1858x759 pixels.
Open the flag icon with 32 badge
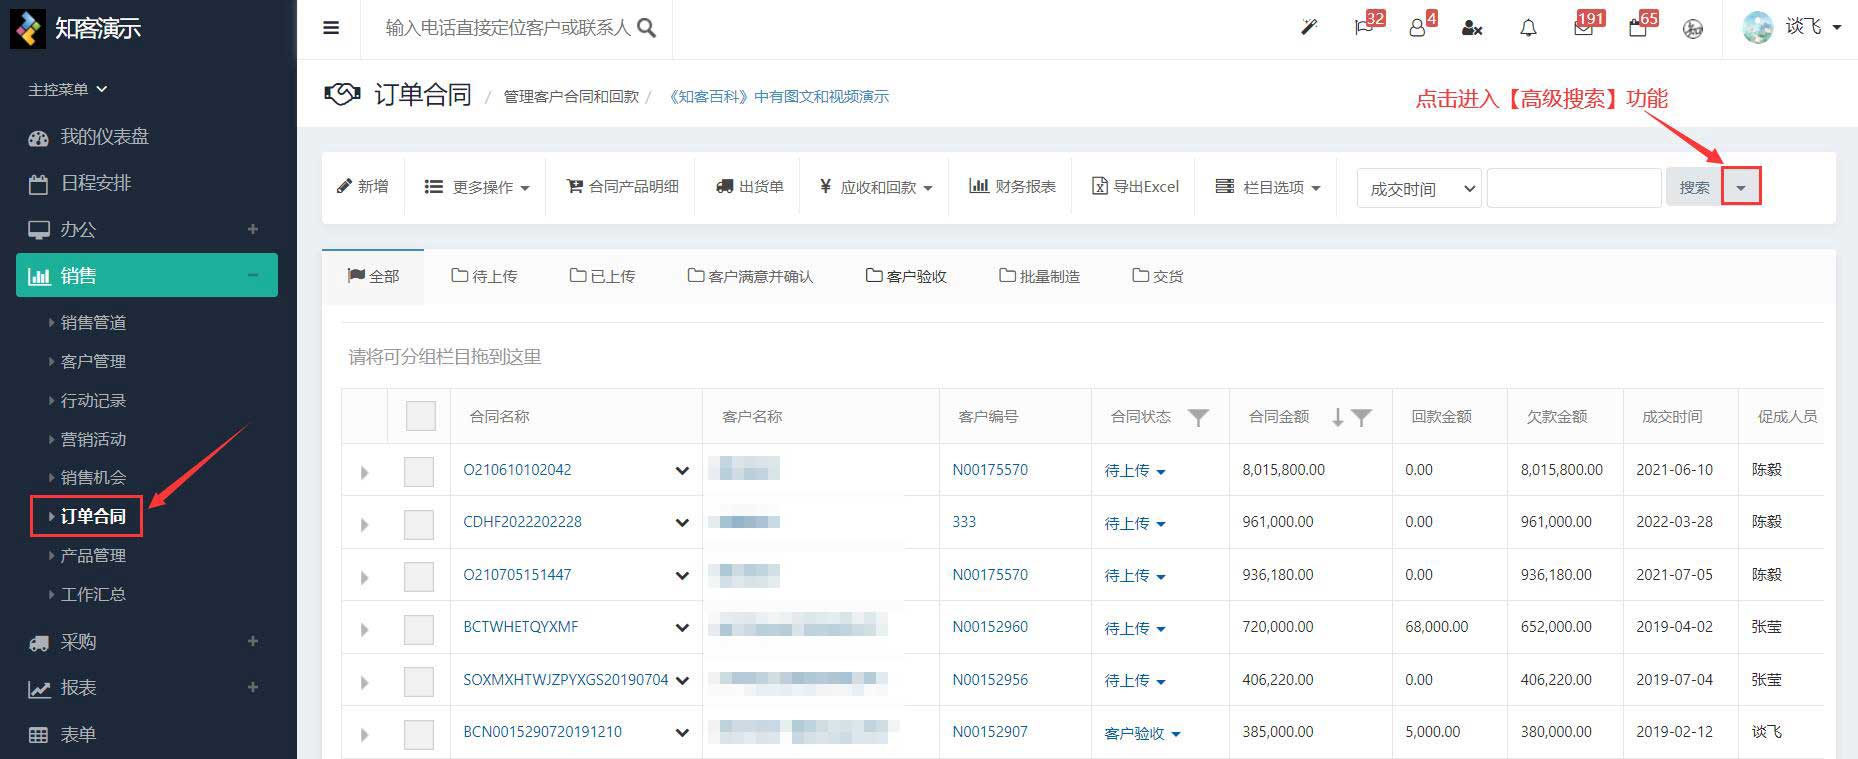[x=1364, y=28]
